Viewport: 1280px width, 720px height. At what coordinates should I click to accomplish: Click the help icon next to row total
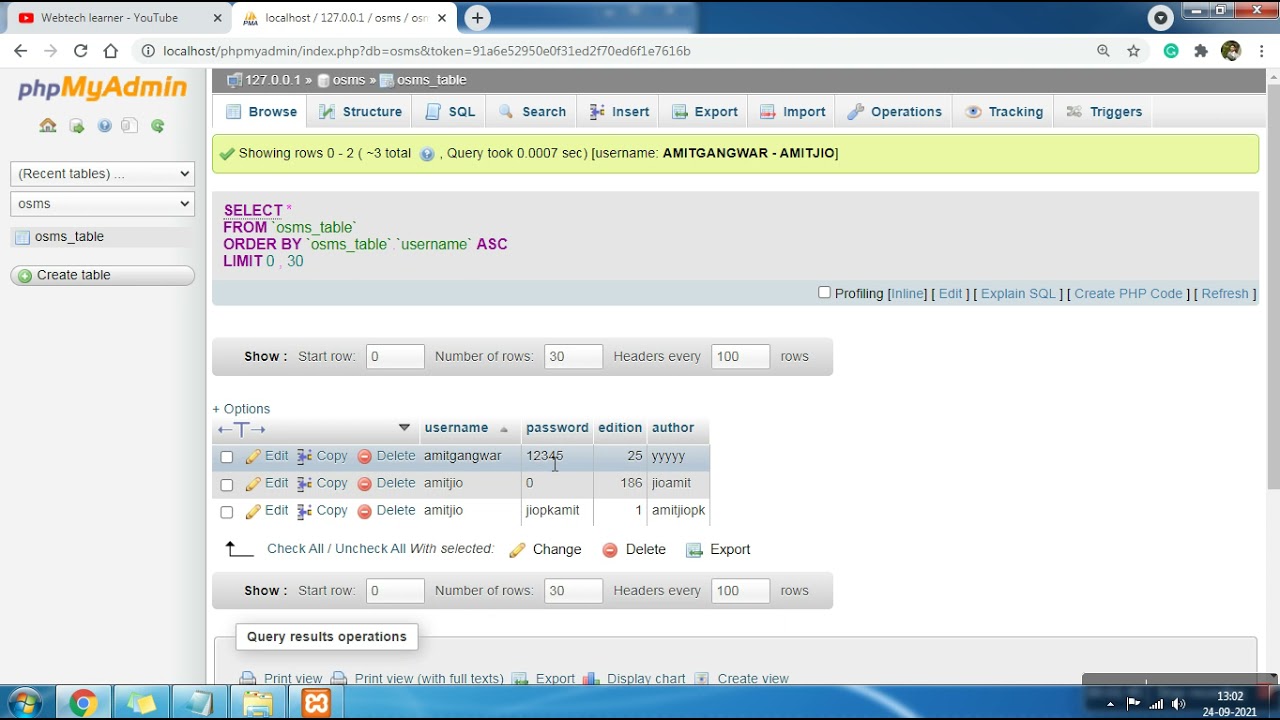[x=427, y=154]
